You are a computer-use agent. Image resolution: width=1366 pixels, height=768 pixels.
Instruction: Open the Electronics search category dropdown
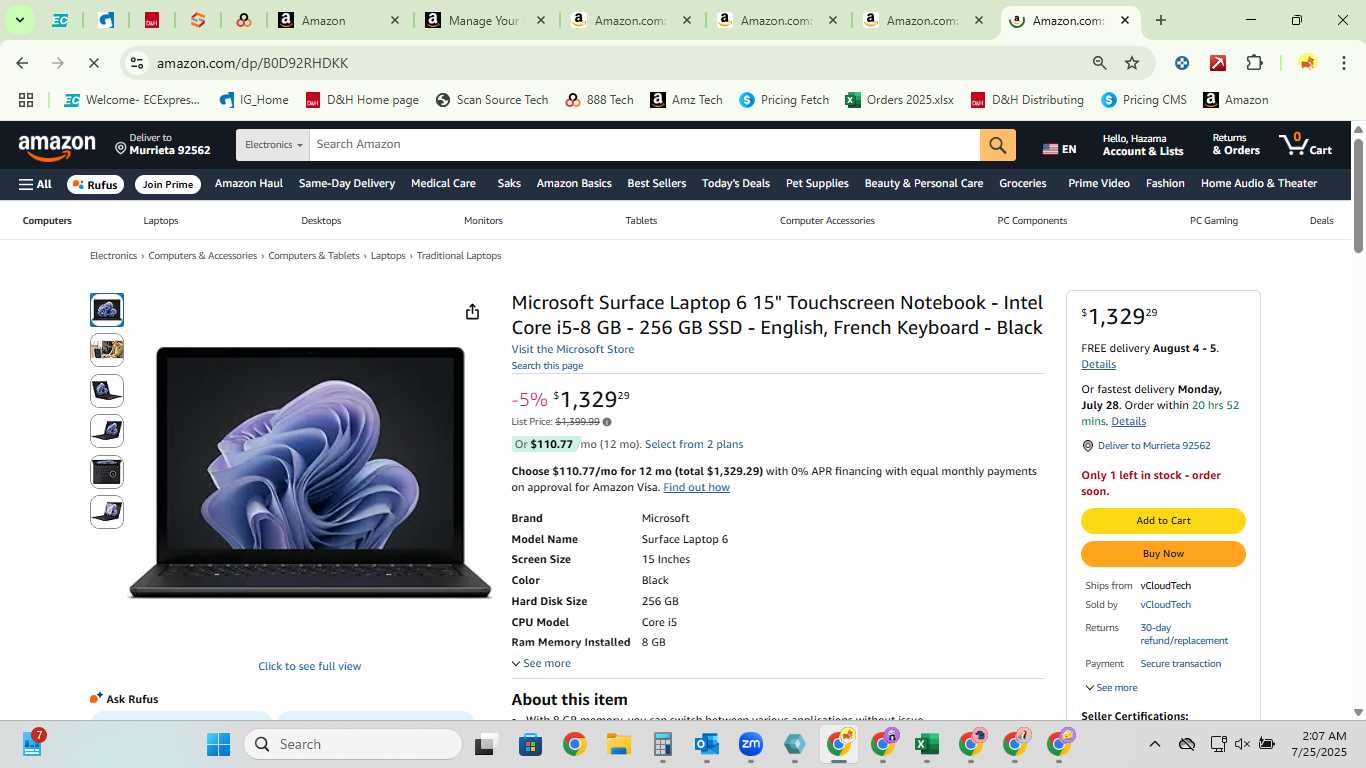point(273,145)
